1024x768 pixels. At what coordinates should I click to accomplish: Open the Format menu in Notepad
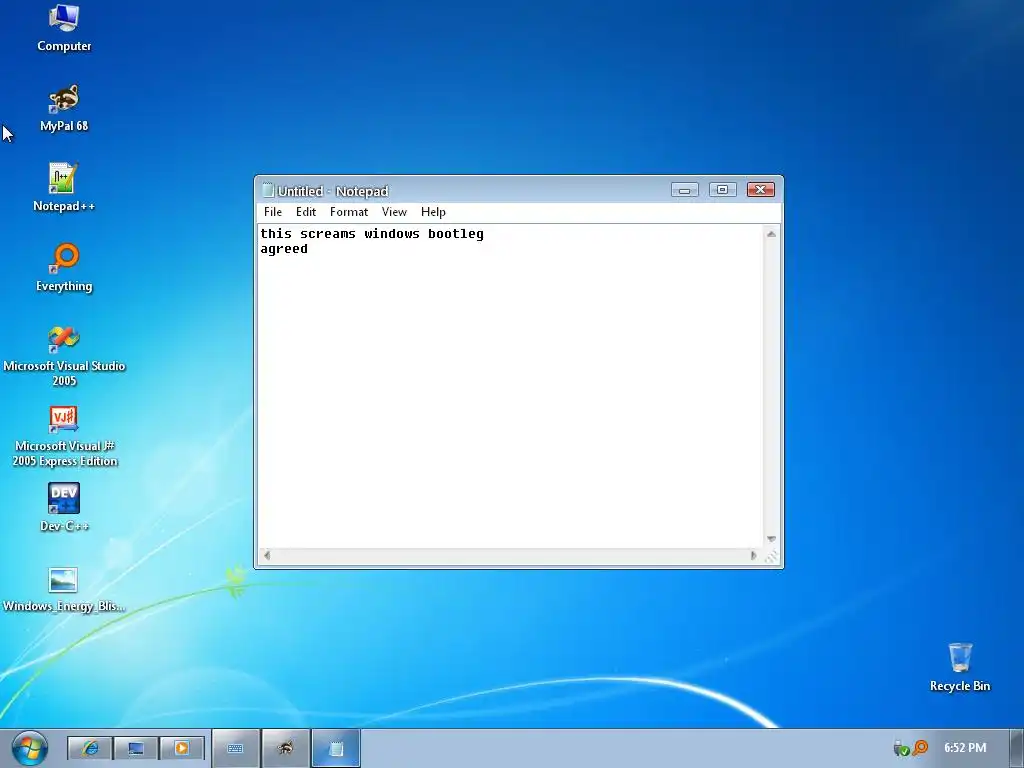pos(349,212)
